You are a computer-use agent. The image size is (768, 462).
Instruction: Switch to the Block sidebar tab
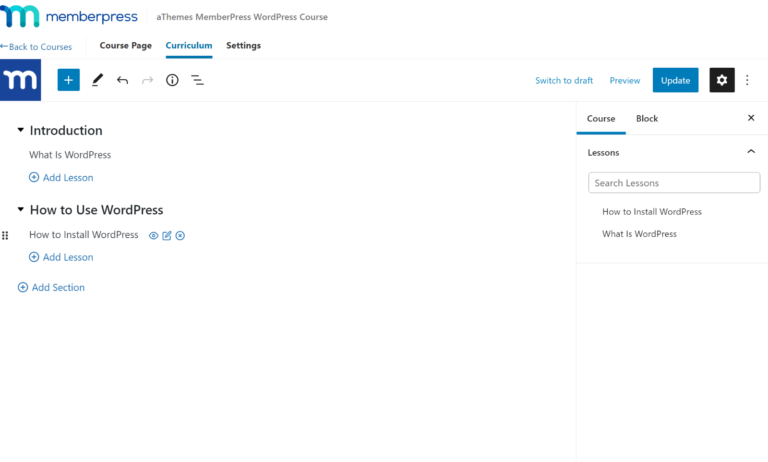647,119
